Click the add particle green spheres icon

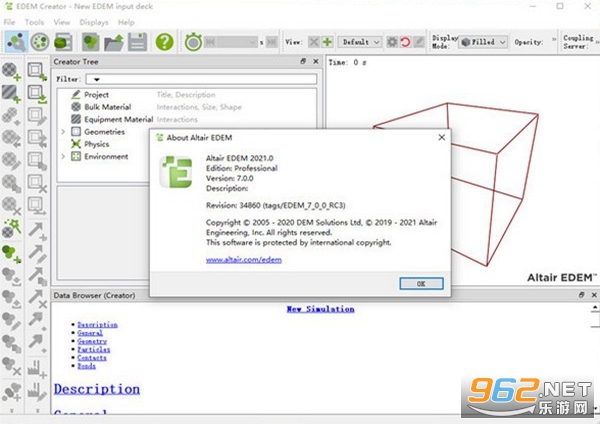[x=11, y=254]
